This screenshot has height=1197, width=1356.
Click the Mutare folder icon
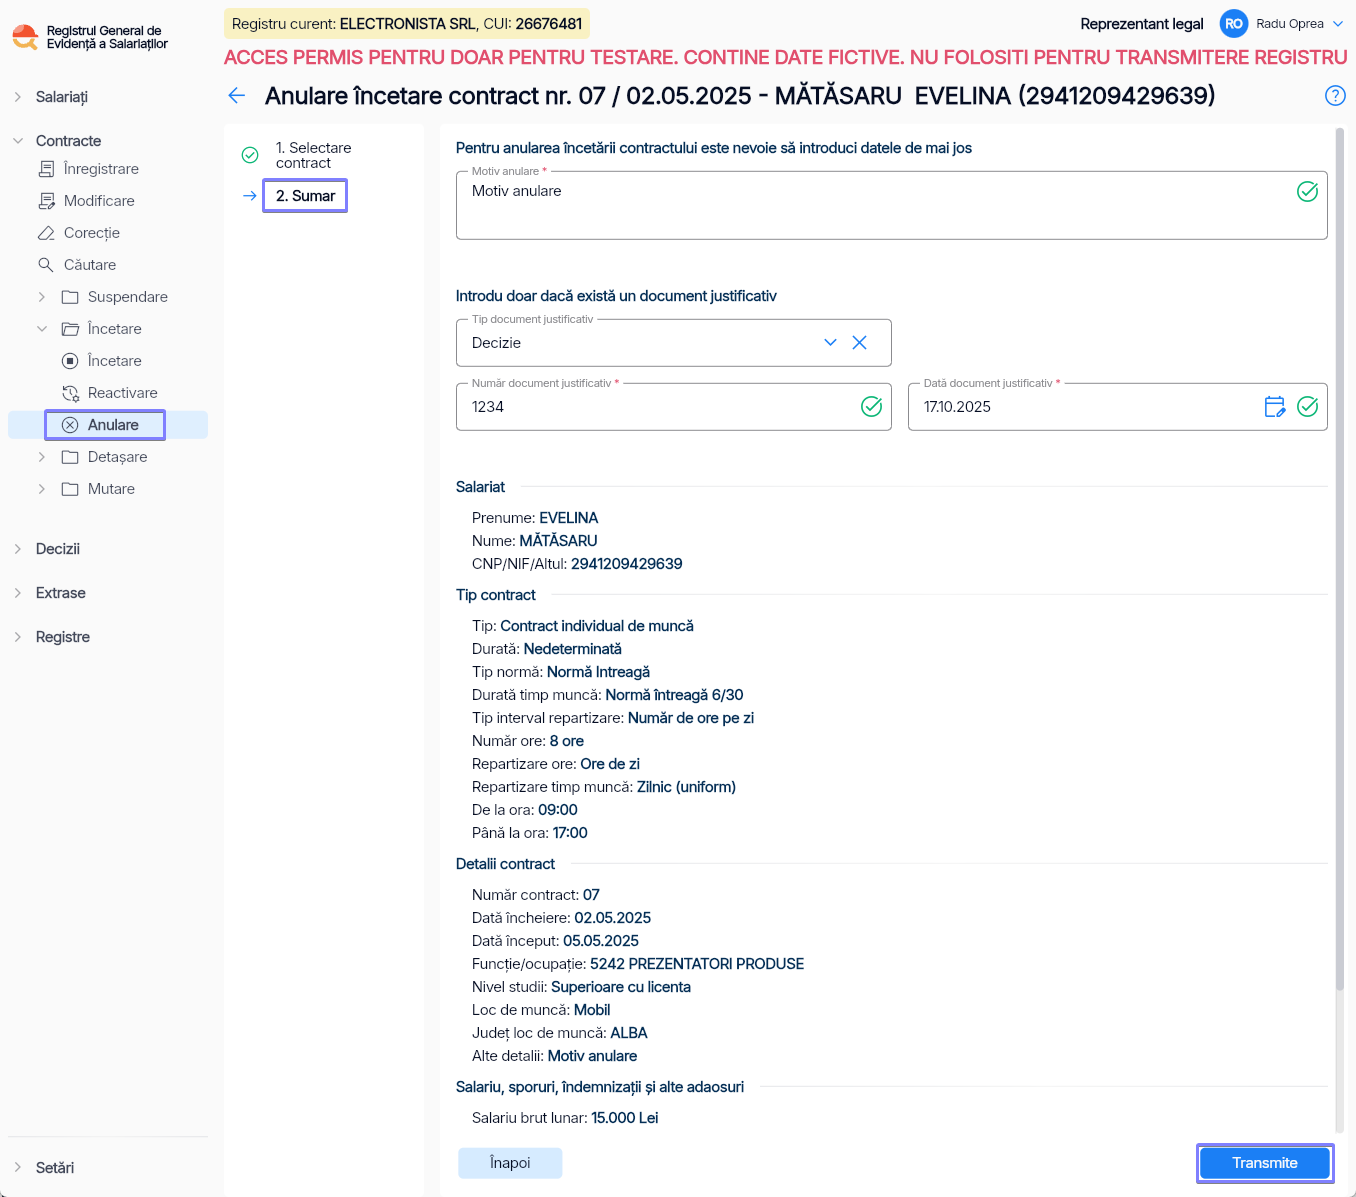pos(70,489)
